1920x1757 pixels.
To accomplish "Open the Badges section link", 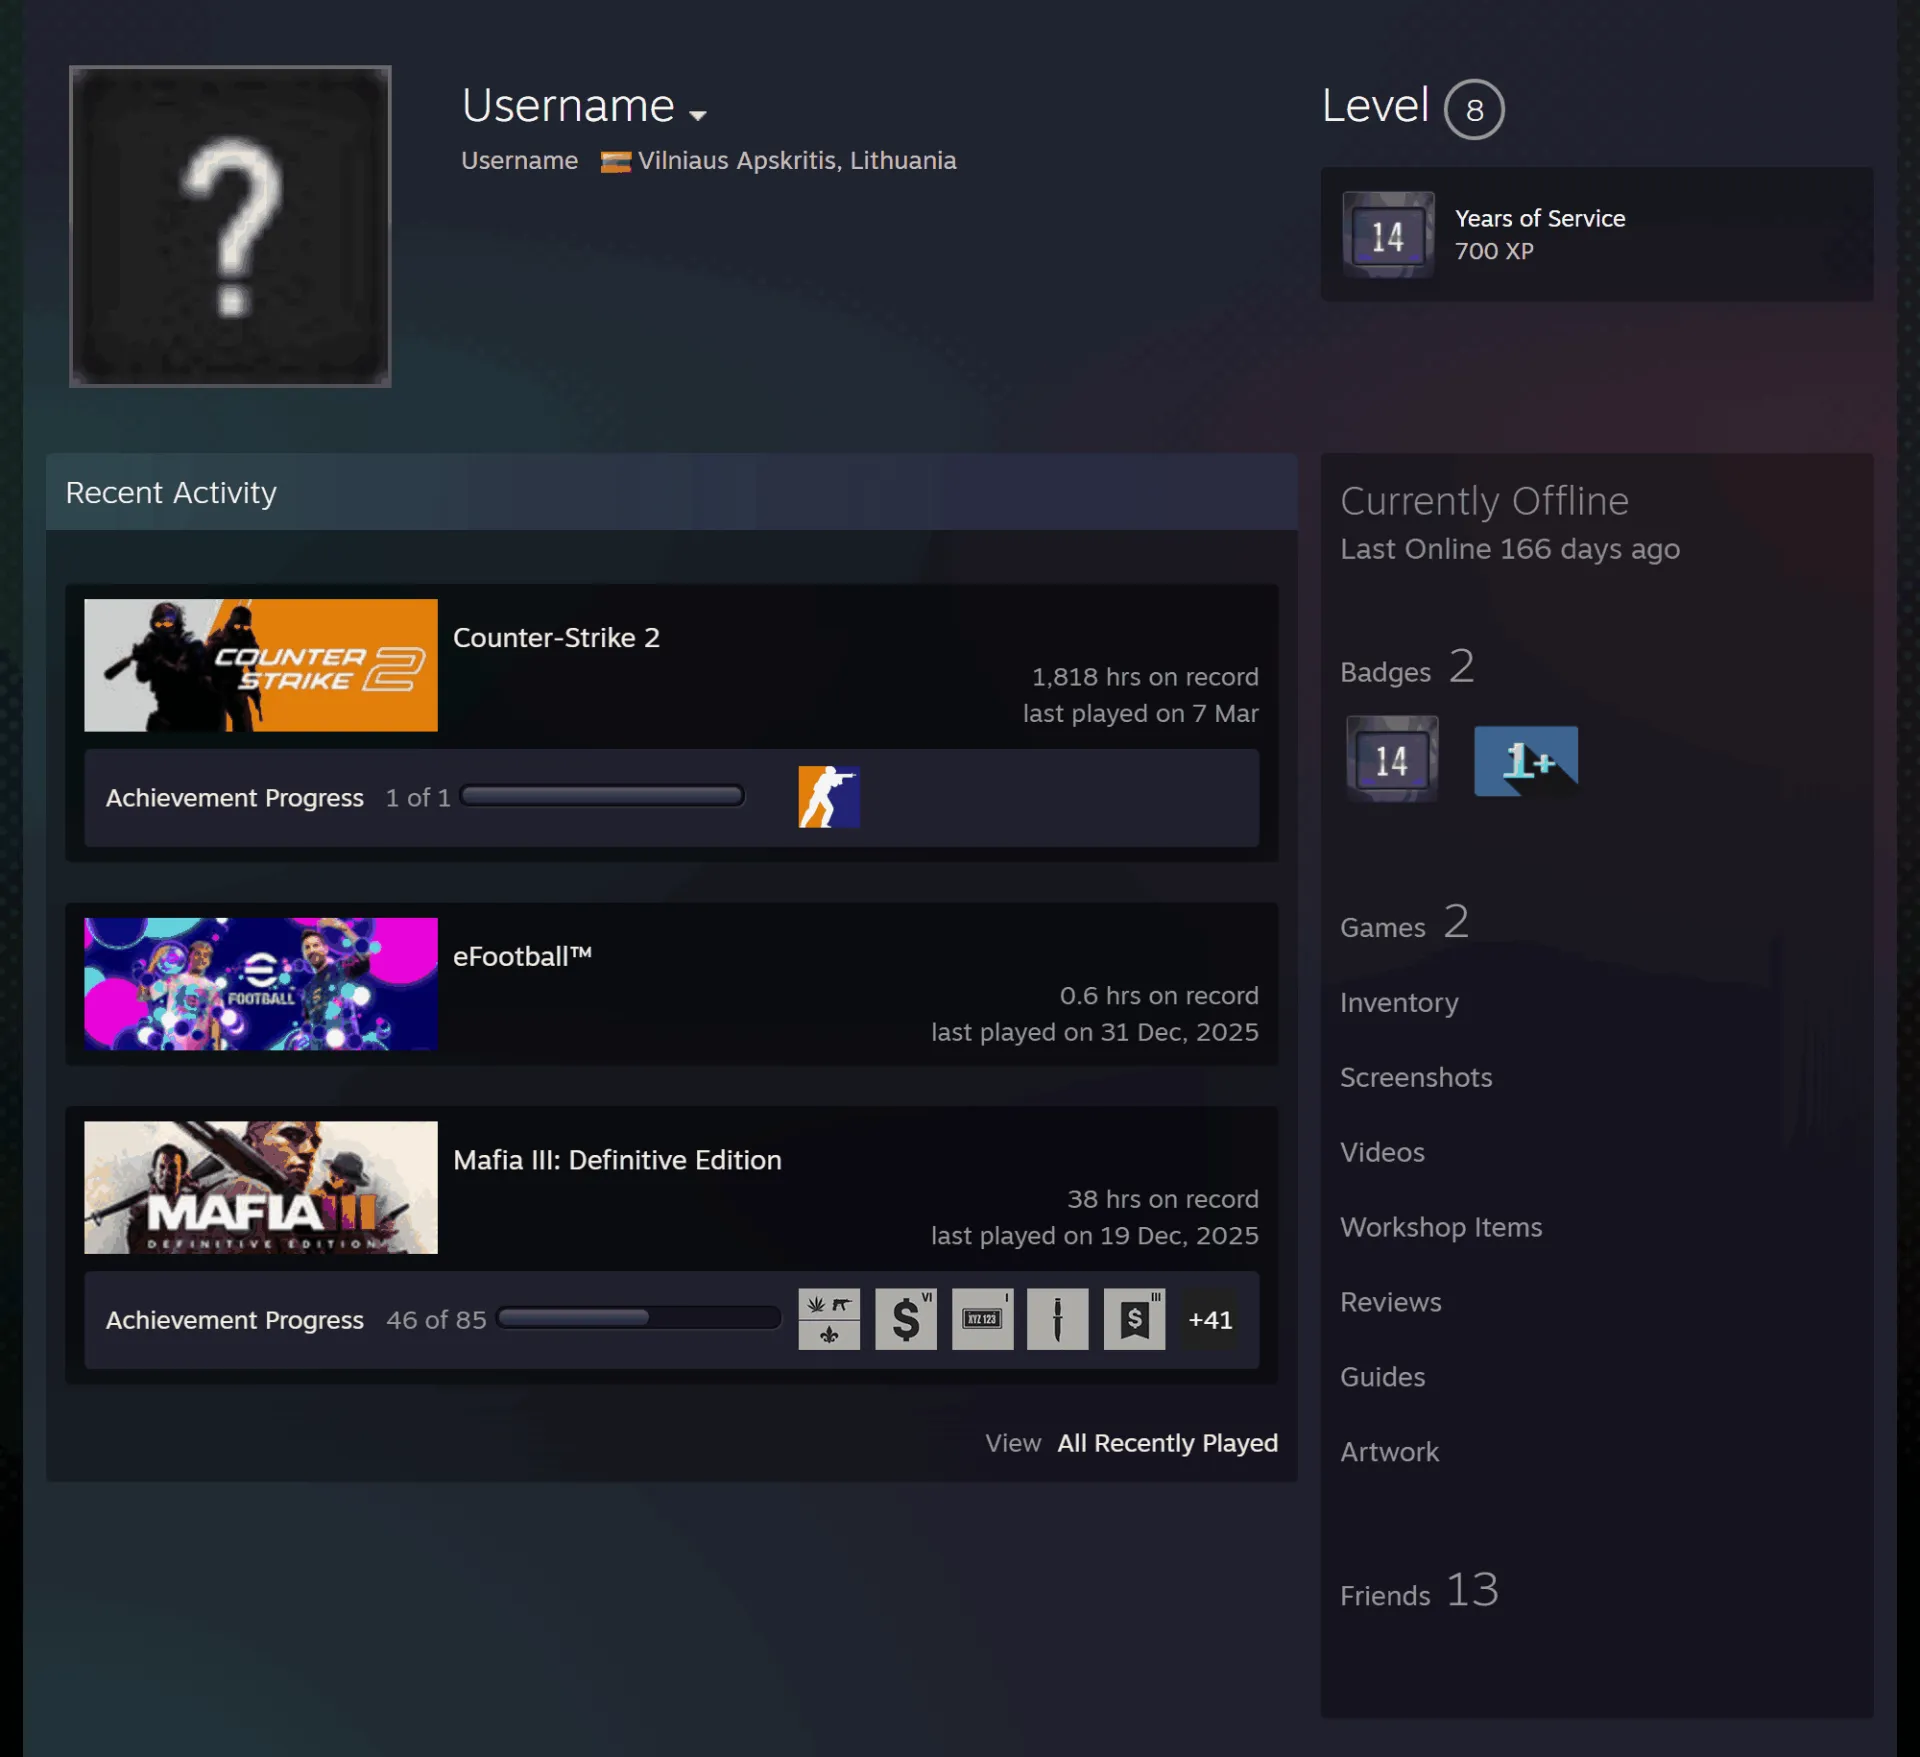I will tap(1407, 668).
